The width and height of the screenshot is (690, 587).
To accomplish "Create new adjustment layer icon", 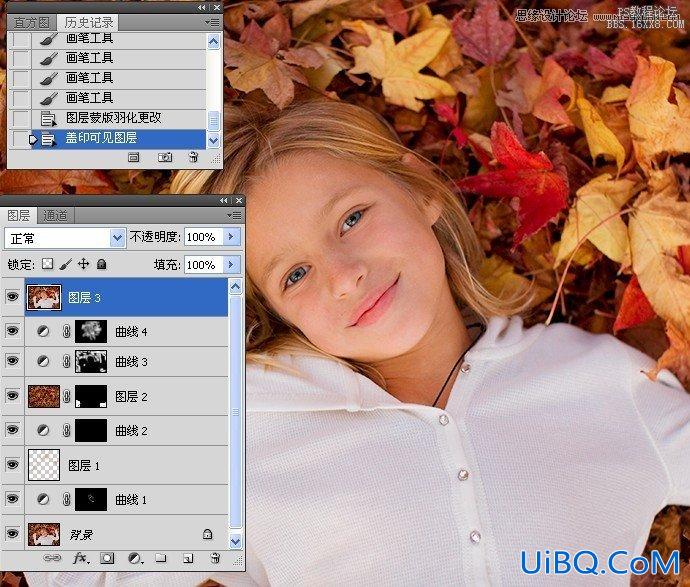I will 135,558.
